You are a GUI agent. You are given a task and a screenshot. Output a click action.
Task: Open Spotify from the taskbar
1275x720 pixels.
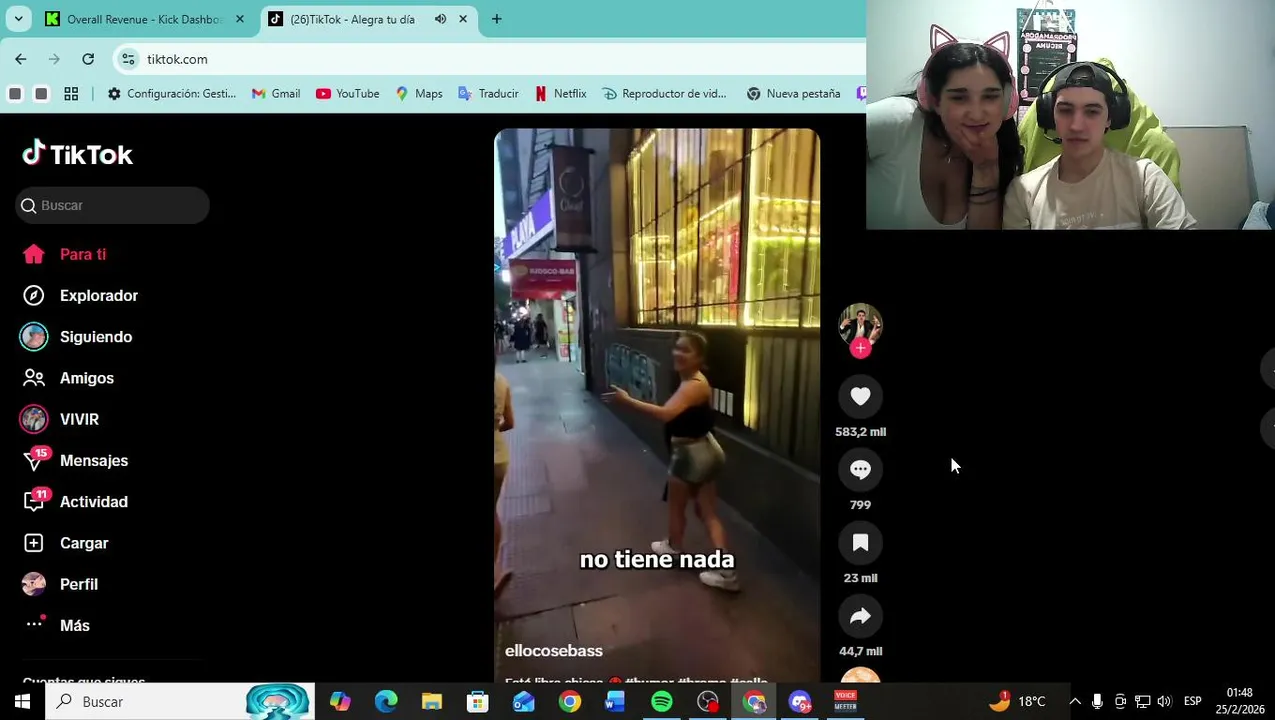(662, 702)
